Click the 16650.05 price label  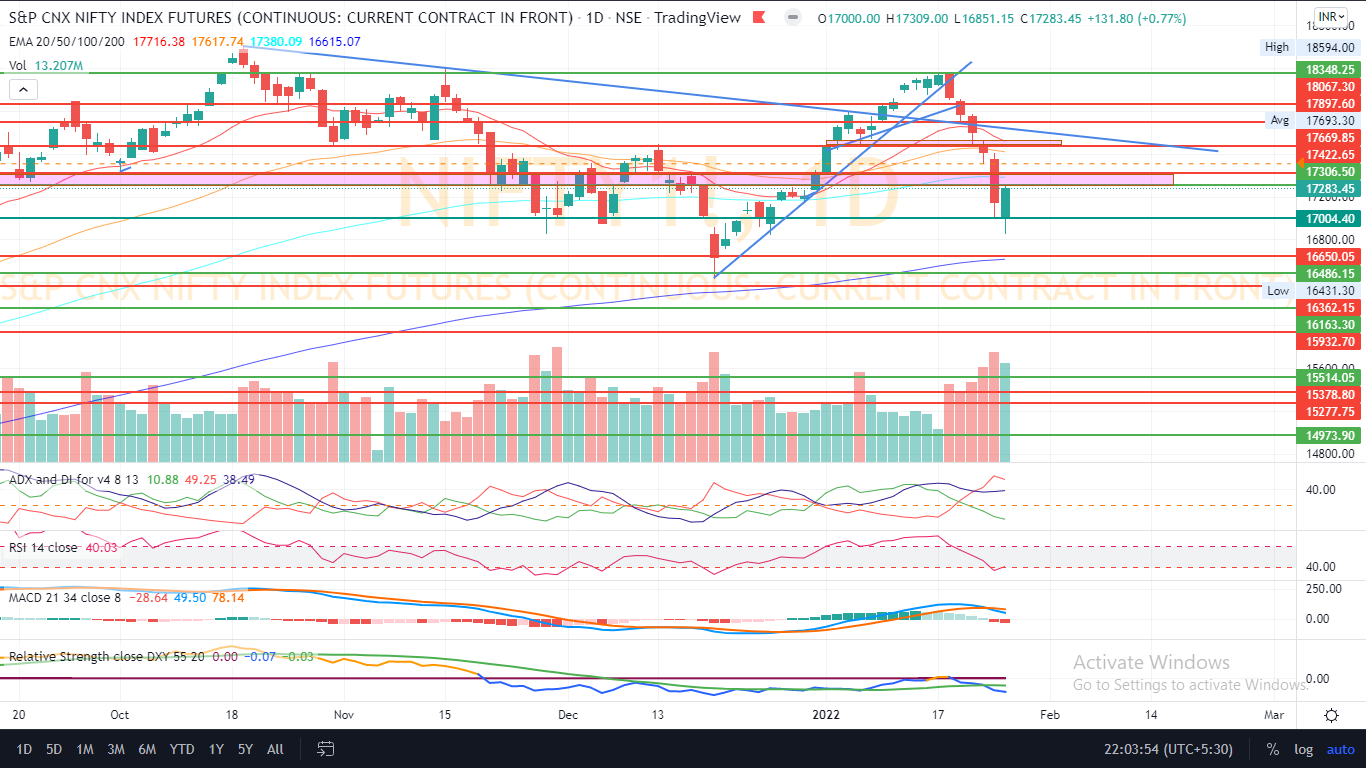[1329, 256]
